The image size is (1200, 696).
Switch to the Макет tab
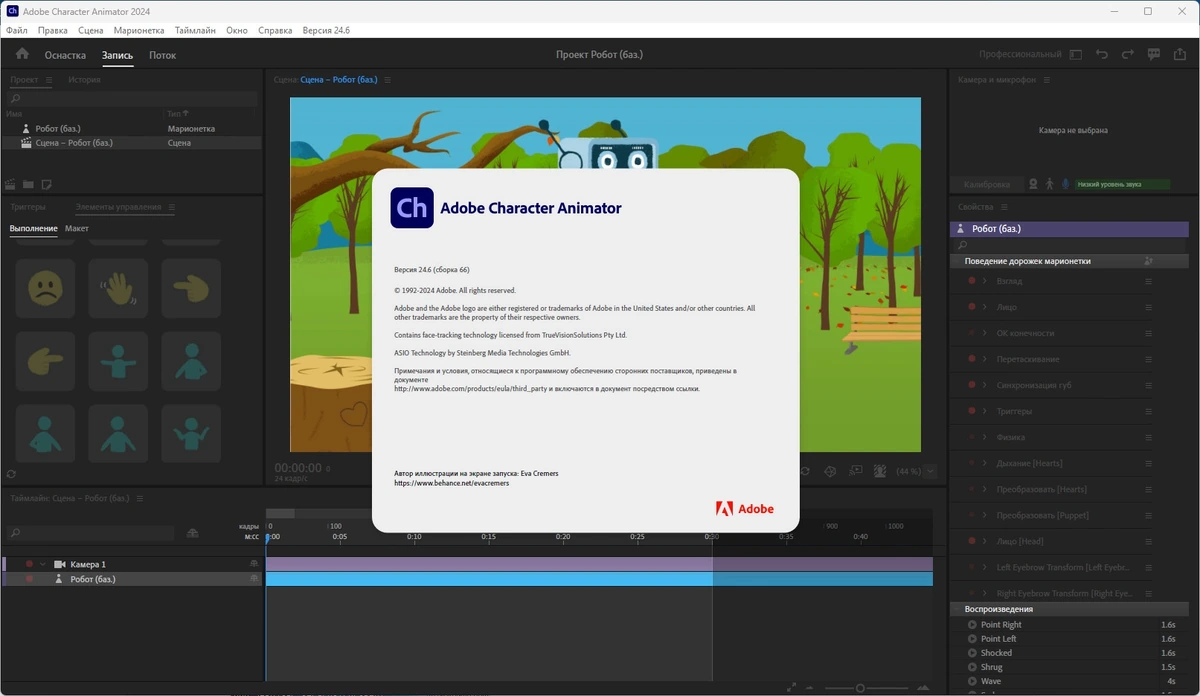point(77,229)
